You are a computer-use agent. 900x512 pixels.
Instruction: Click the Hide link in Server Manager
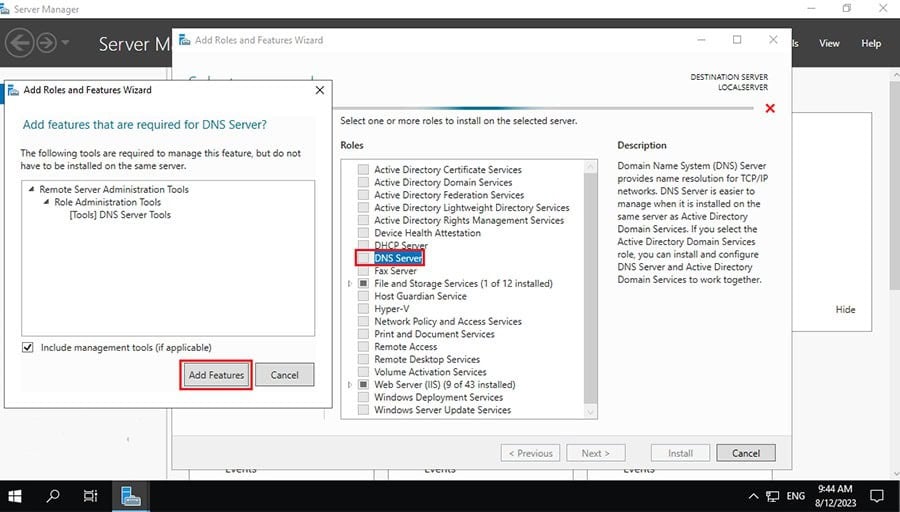(845, 309)
